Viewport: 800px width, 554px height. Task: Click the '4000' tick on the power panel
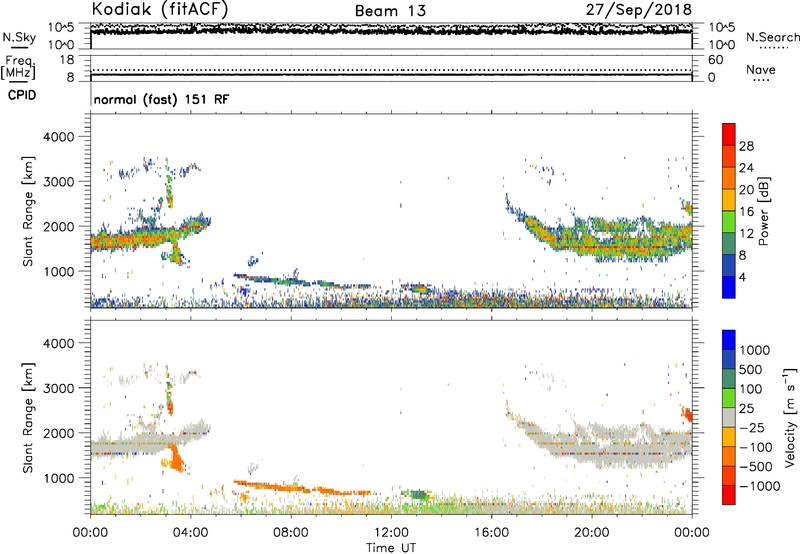click(59, 137)
